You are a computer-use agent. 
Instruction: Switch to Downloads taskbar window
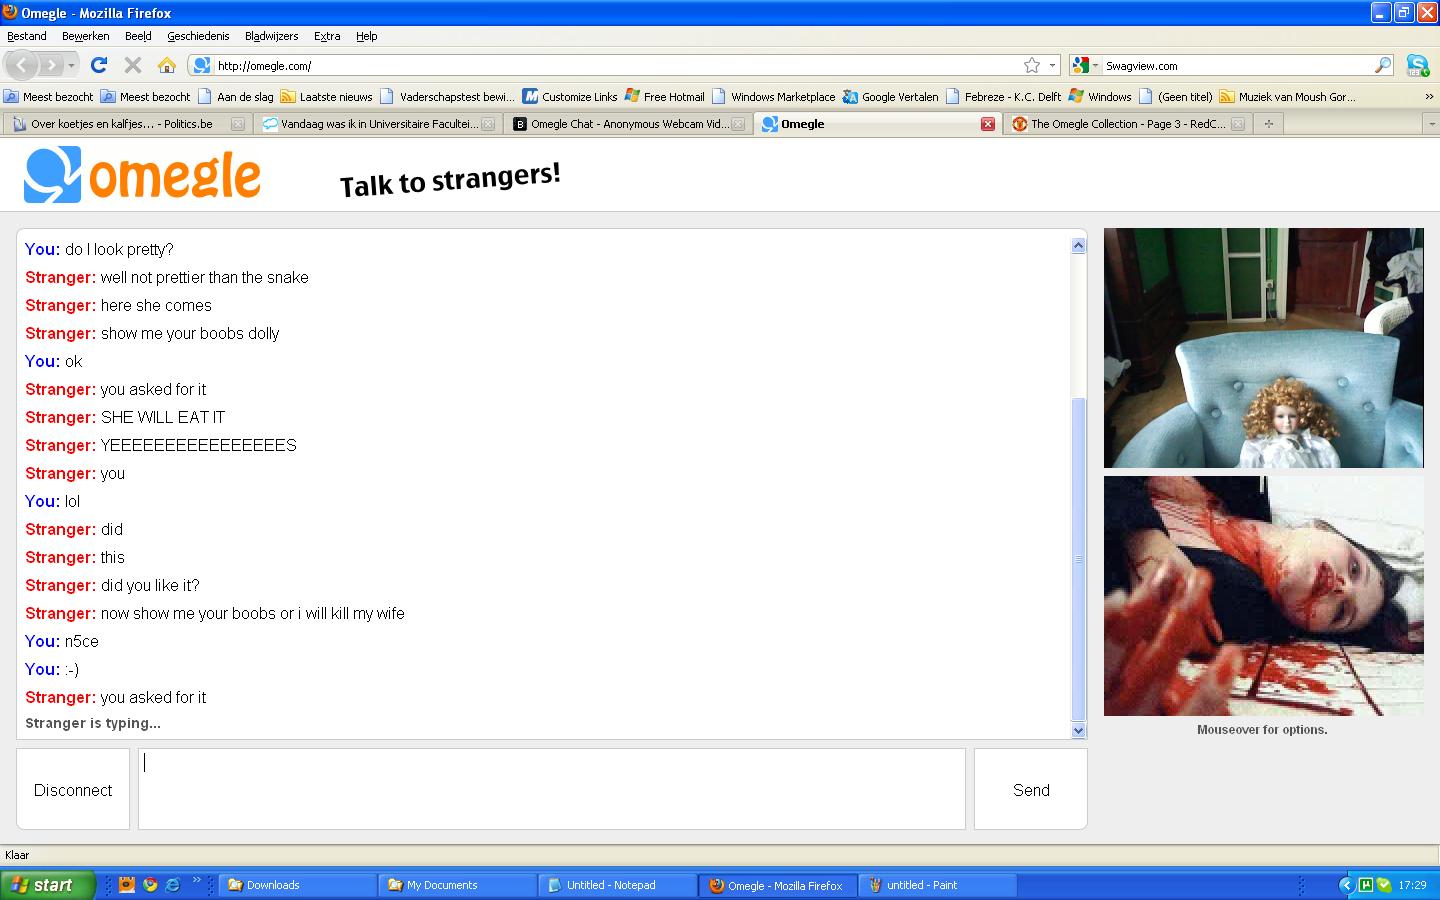tap(298, 885)
